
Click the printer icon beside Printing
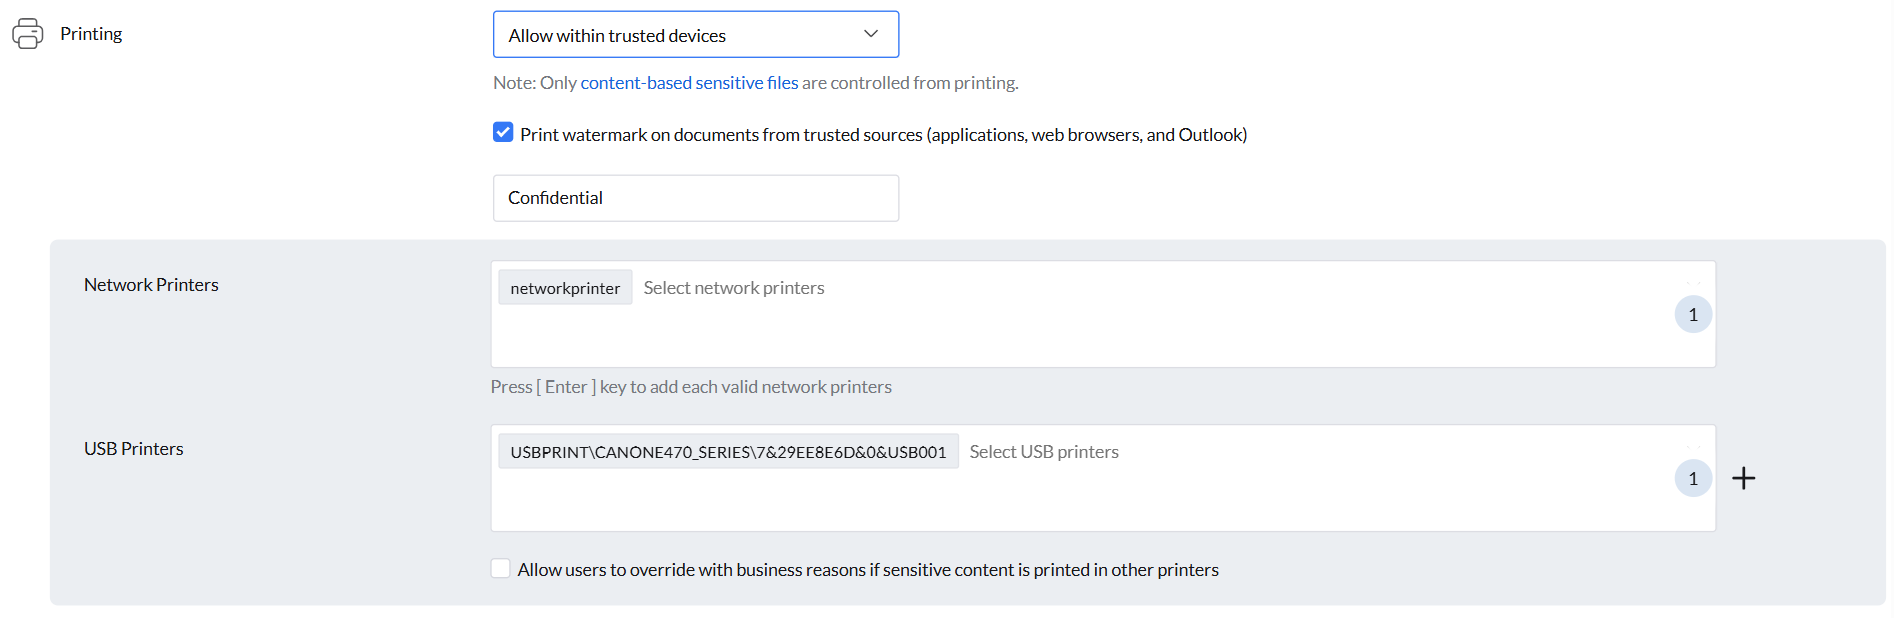28,34
